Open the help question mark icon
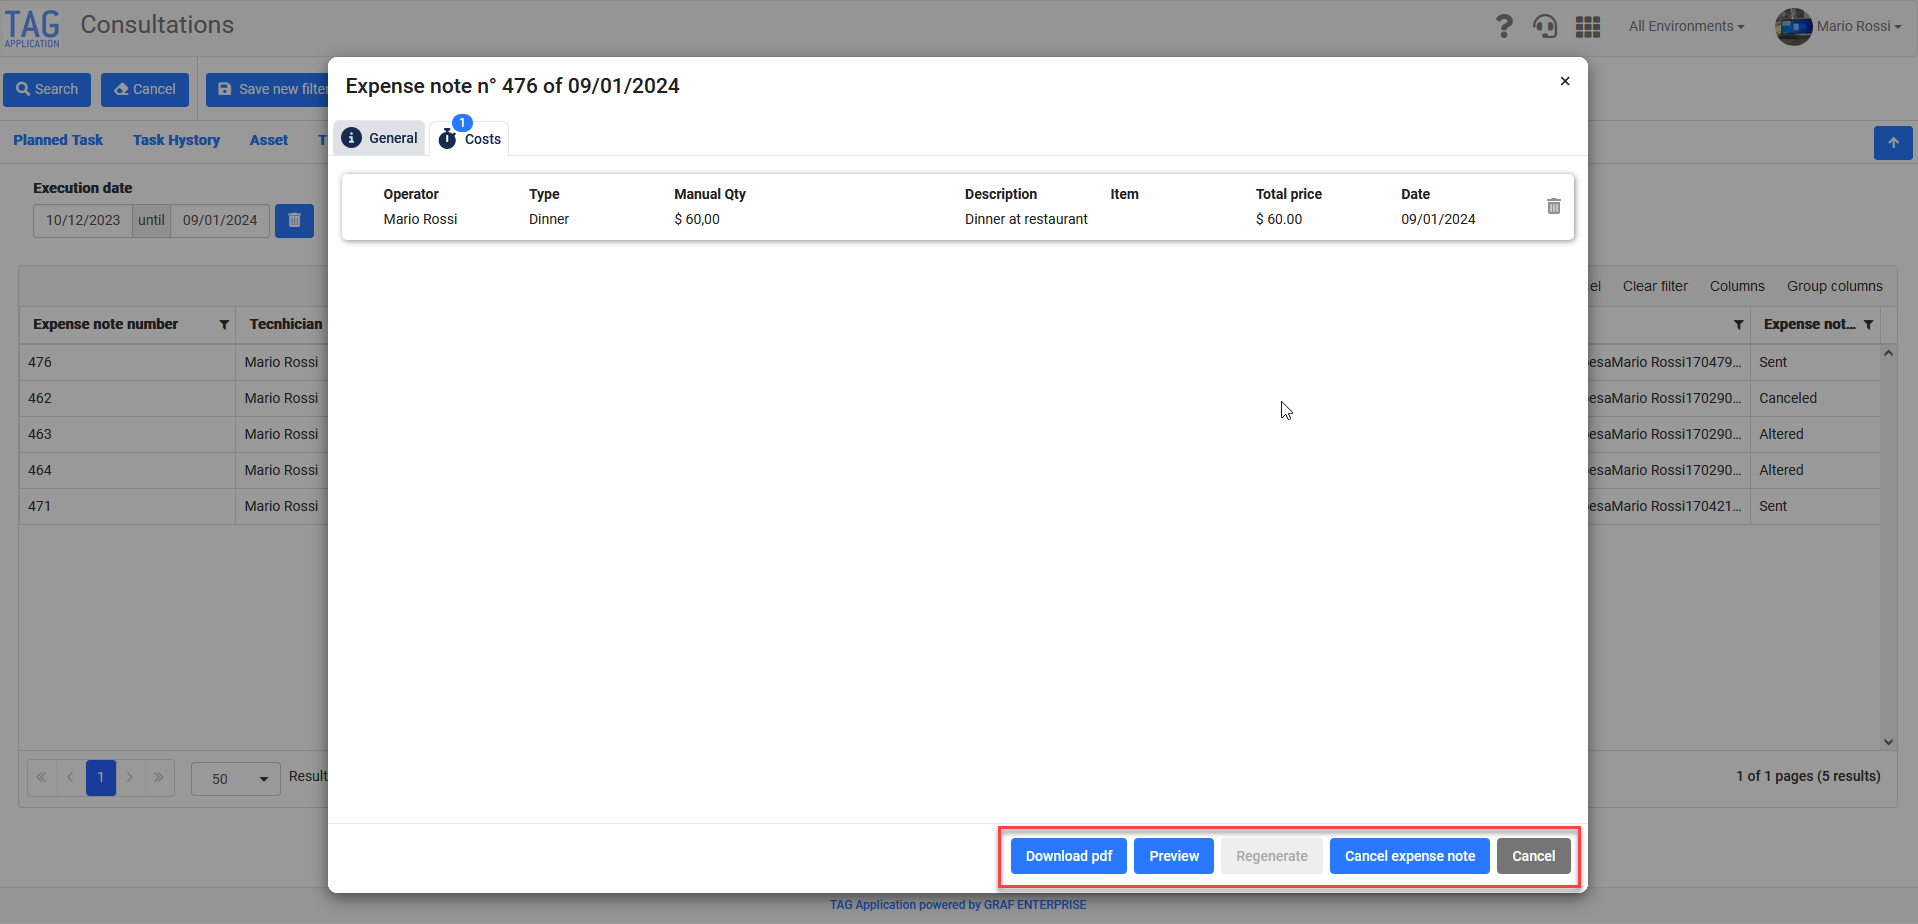The height and width of the screenshot is (924, 1918). click(x=1503, y=26)
